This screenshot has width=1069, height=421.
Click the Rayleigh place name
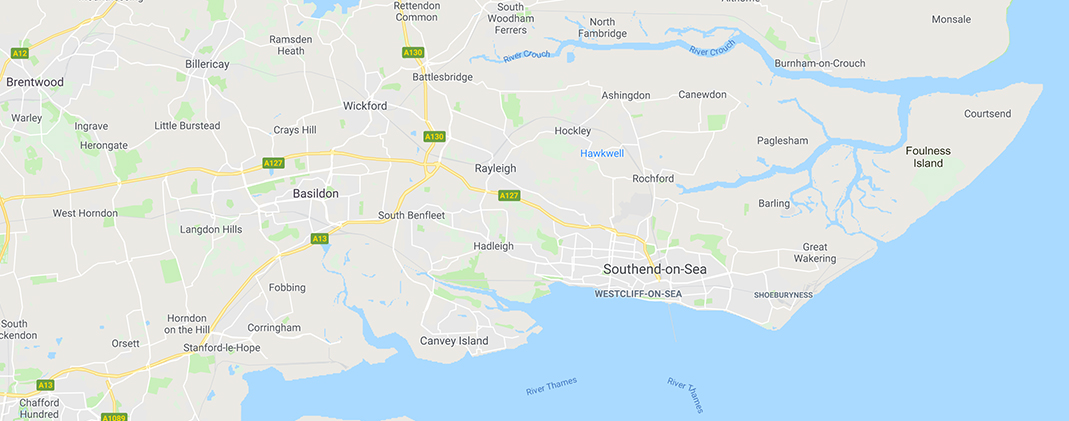tap(496, 168)
